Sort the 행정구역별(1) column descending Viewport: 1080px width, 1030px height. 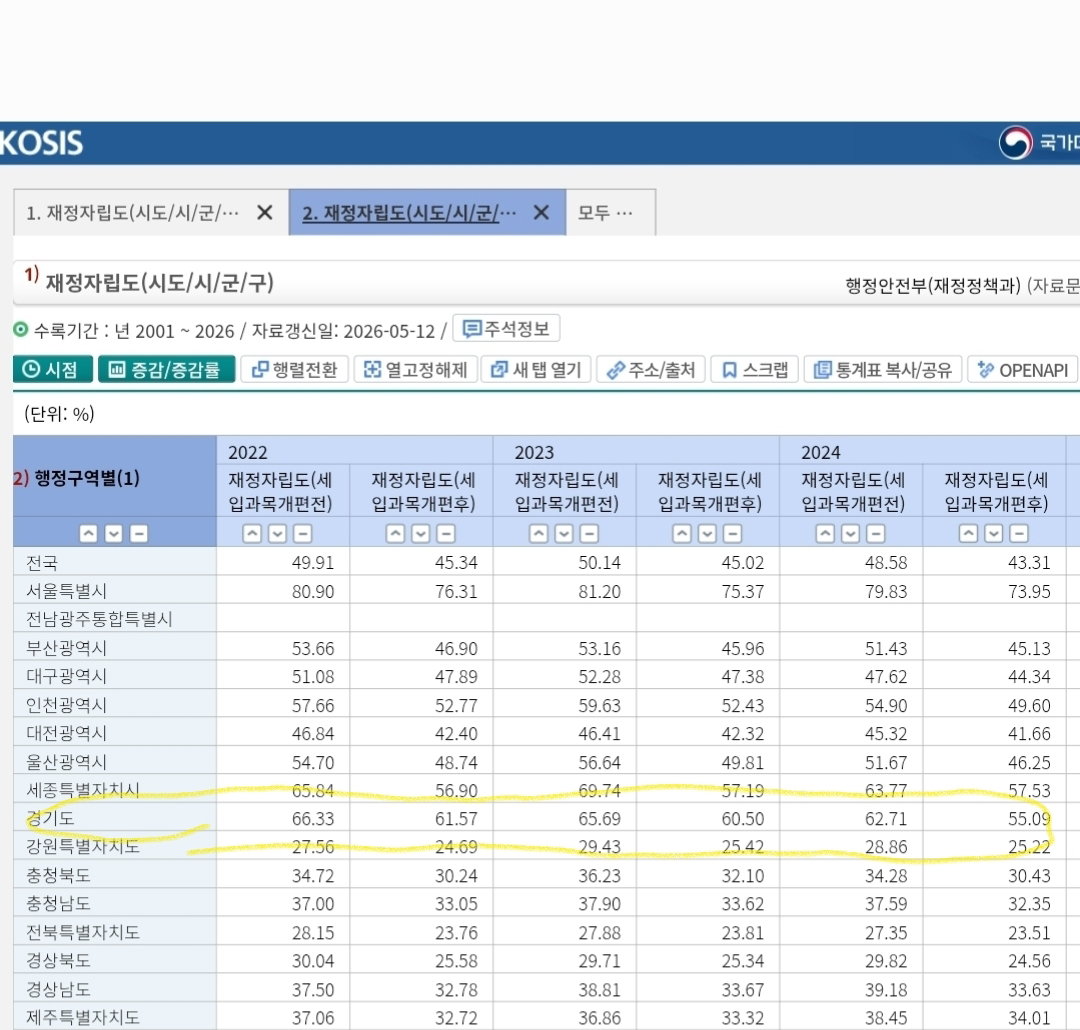coord(114,533)
